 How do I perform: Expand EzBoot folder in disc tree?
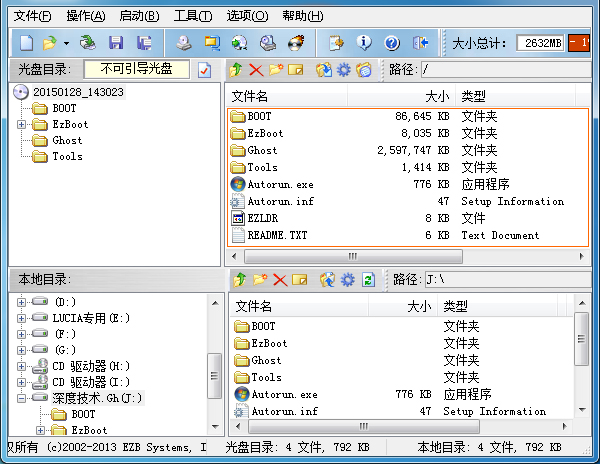coord(21,124)
